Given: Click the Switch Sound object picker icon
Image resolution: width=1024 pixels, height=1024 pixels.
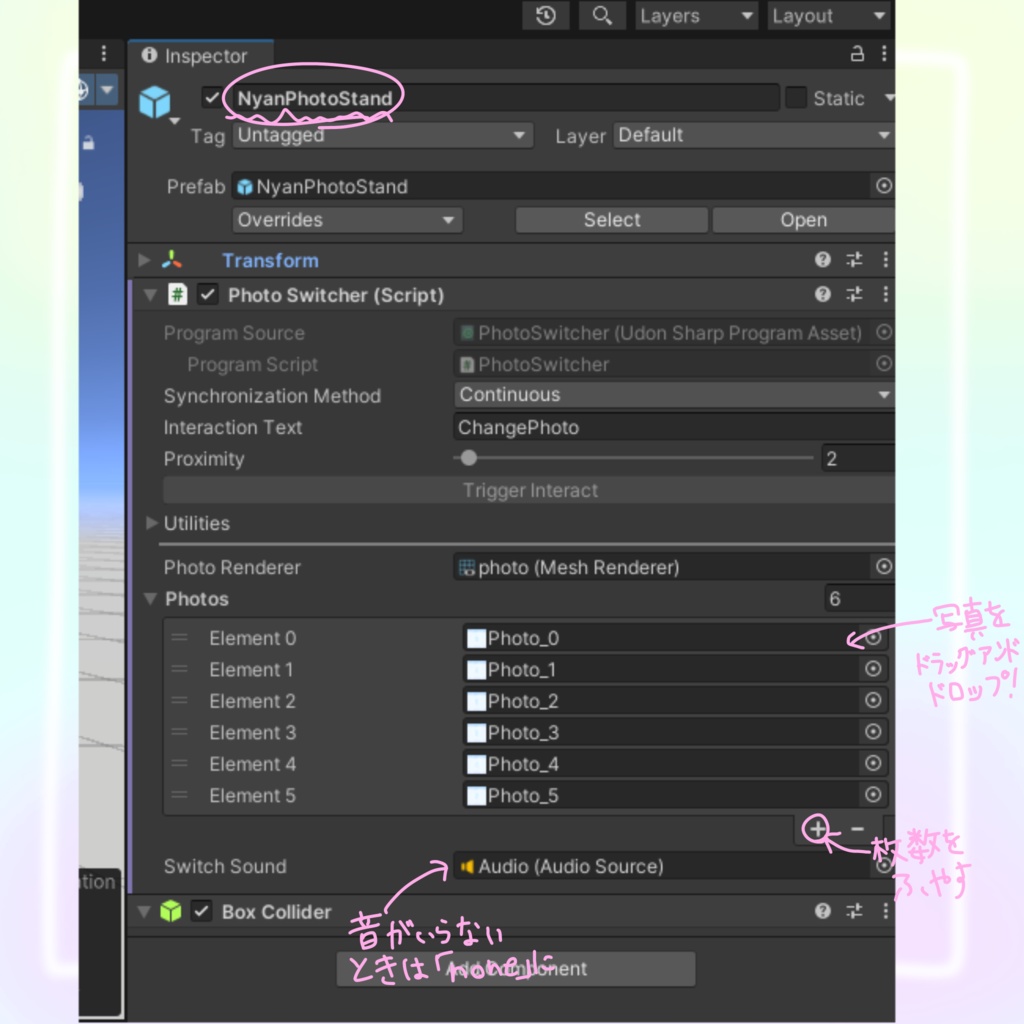Looking at the screenshot, I should point(883,866).
